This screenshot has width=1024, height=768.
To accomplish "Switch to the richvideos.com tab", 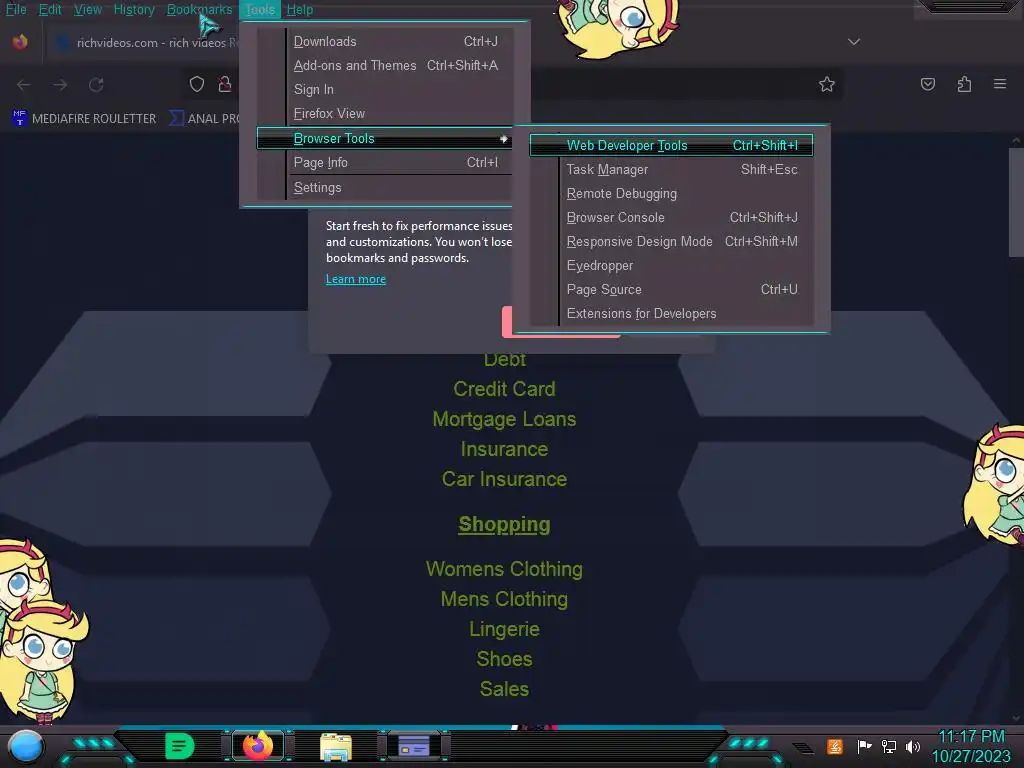I will point(144,43).
